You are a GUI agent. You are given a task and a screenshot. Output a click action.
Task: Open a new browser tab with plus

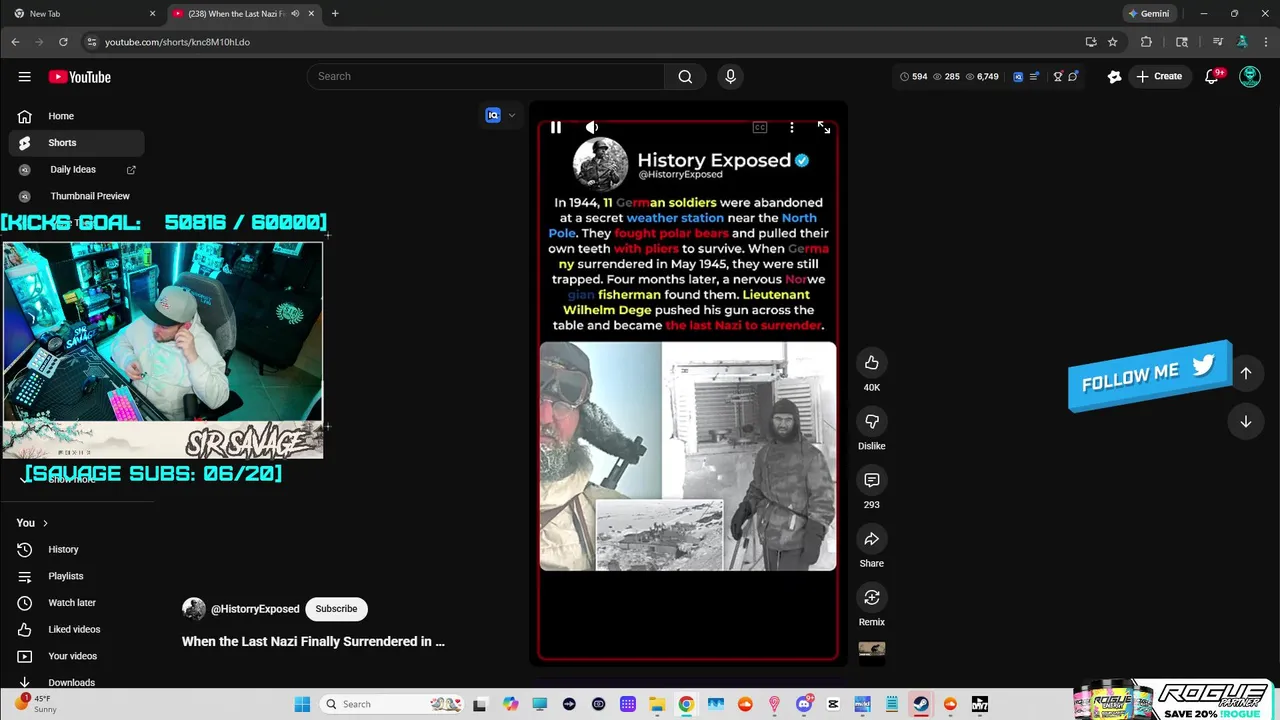pyautogui.click(x=335, y=14)
